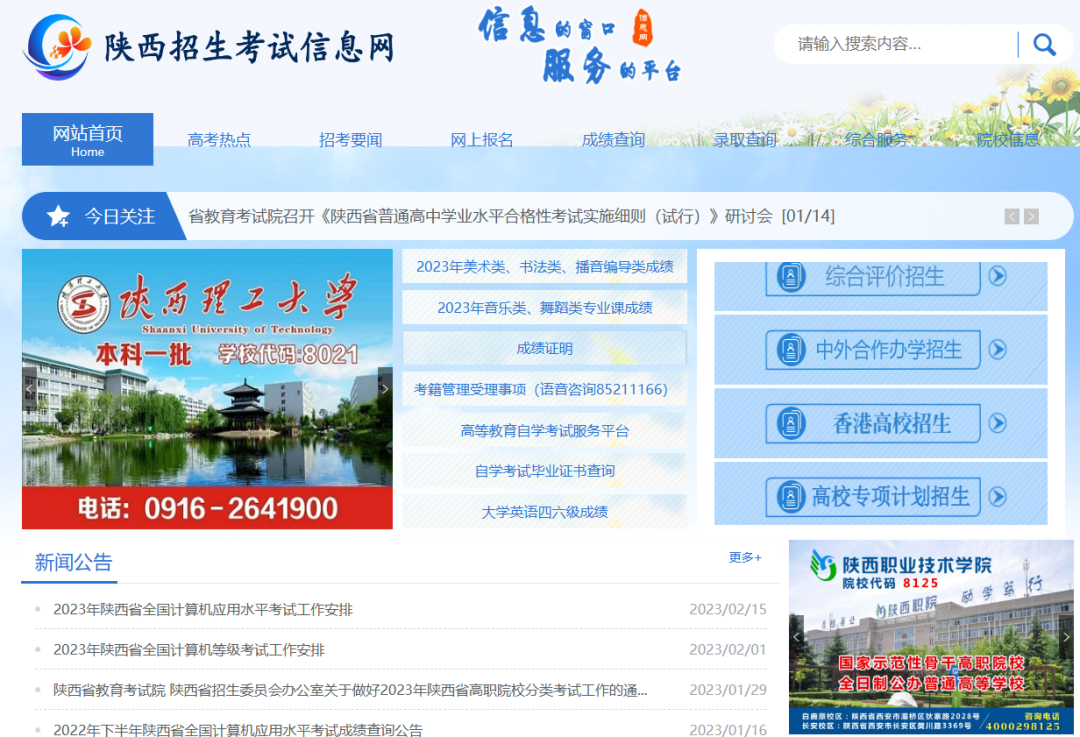Click the star icon beside 今日关注
This screenshot has width=1080, height=737.
coord(58,216)
